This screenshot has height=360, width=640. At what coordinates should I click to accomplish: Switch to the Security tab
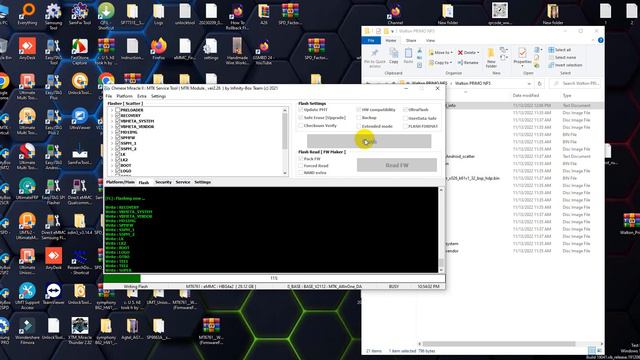click(163, 182)
